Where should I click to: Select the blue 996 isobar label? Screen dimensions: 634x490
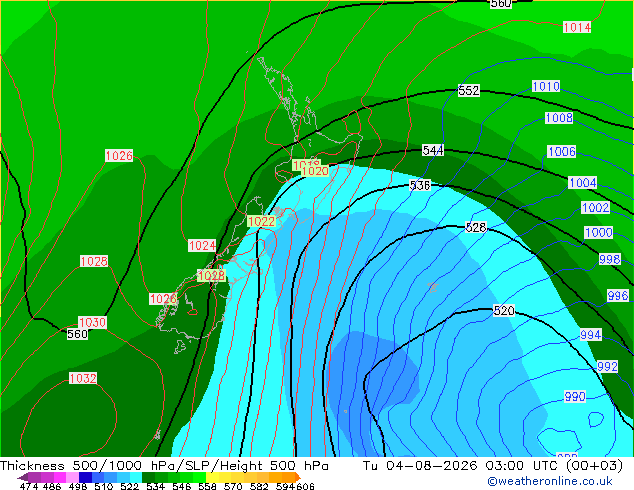pyautogui.click(x=618, y=296)
